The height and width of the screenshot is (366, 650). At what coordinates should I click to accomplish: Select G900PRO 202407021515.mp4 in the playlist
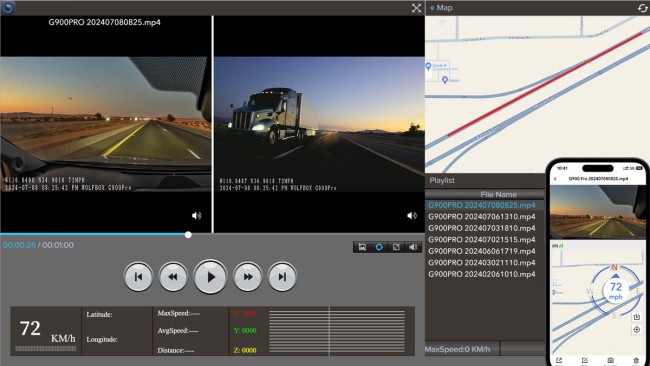click(482, 240)
